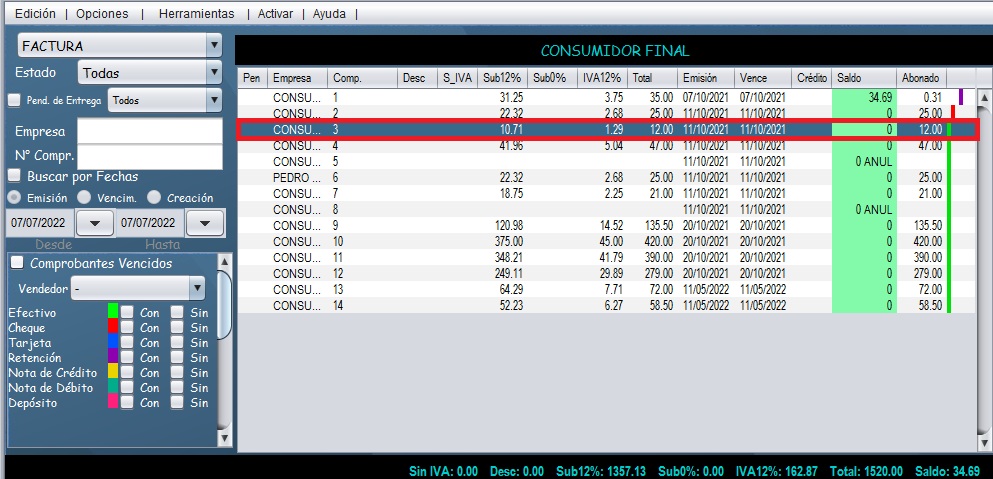Viewport: 993px width, 479px height.
Task: Sort by the Saldo column header
Action: click(863, 78)
